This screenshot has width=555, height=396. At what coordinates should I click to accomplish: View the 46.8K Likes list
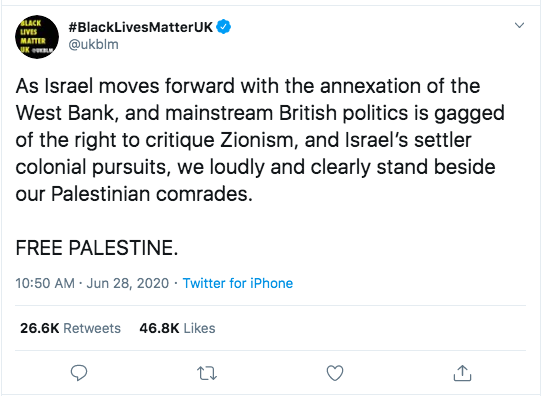coord(177,328)
